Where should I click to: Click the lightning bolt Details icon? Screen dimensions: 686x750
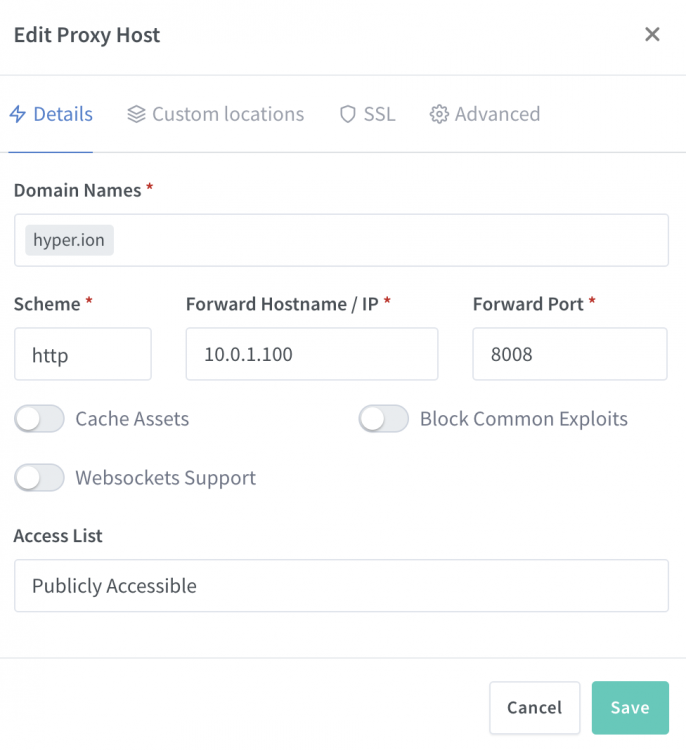(18, 114)
